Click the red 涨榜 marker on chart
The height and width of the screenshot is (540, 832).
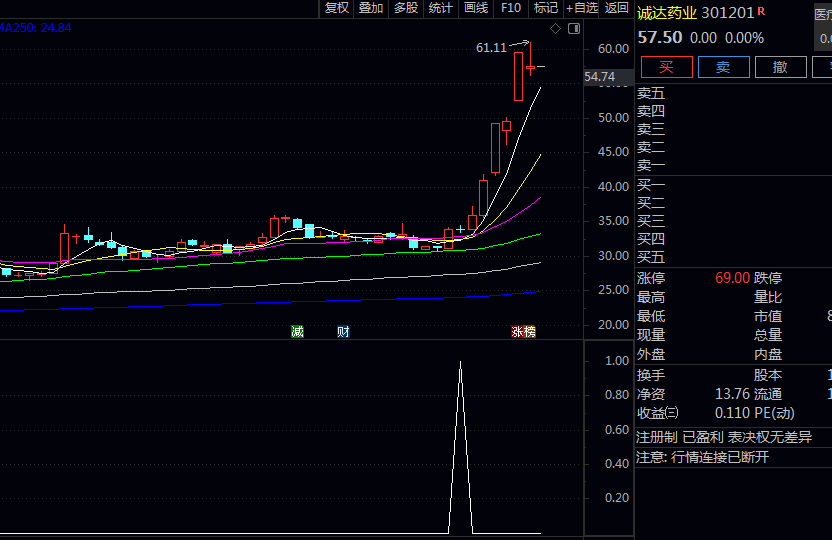click(523, 332)
